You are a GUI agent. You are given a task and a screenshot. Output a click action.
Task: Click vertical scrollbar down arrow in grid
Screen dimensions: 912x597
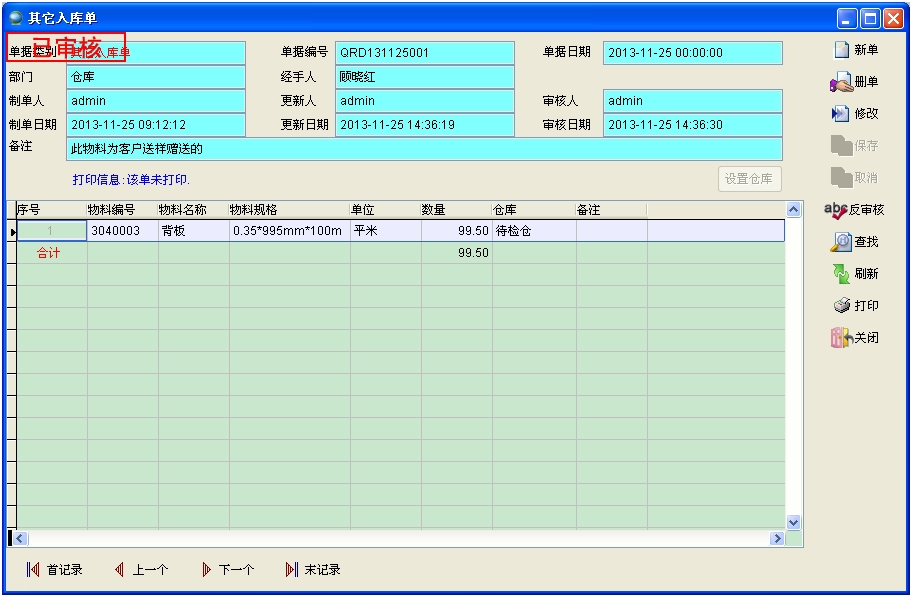coord(794,522)
